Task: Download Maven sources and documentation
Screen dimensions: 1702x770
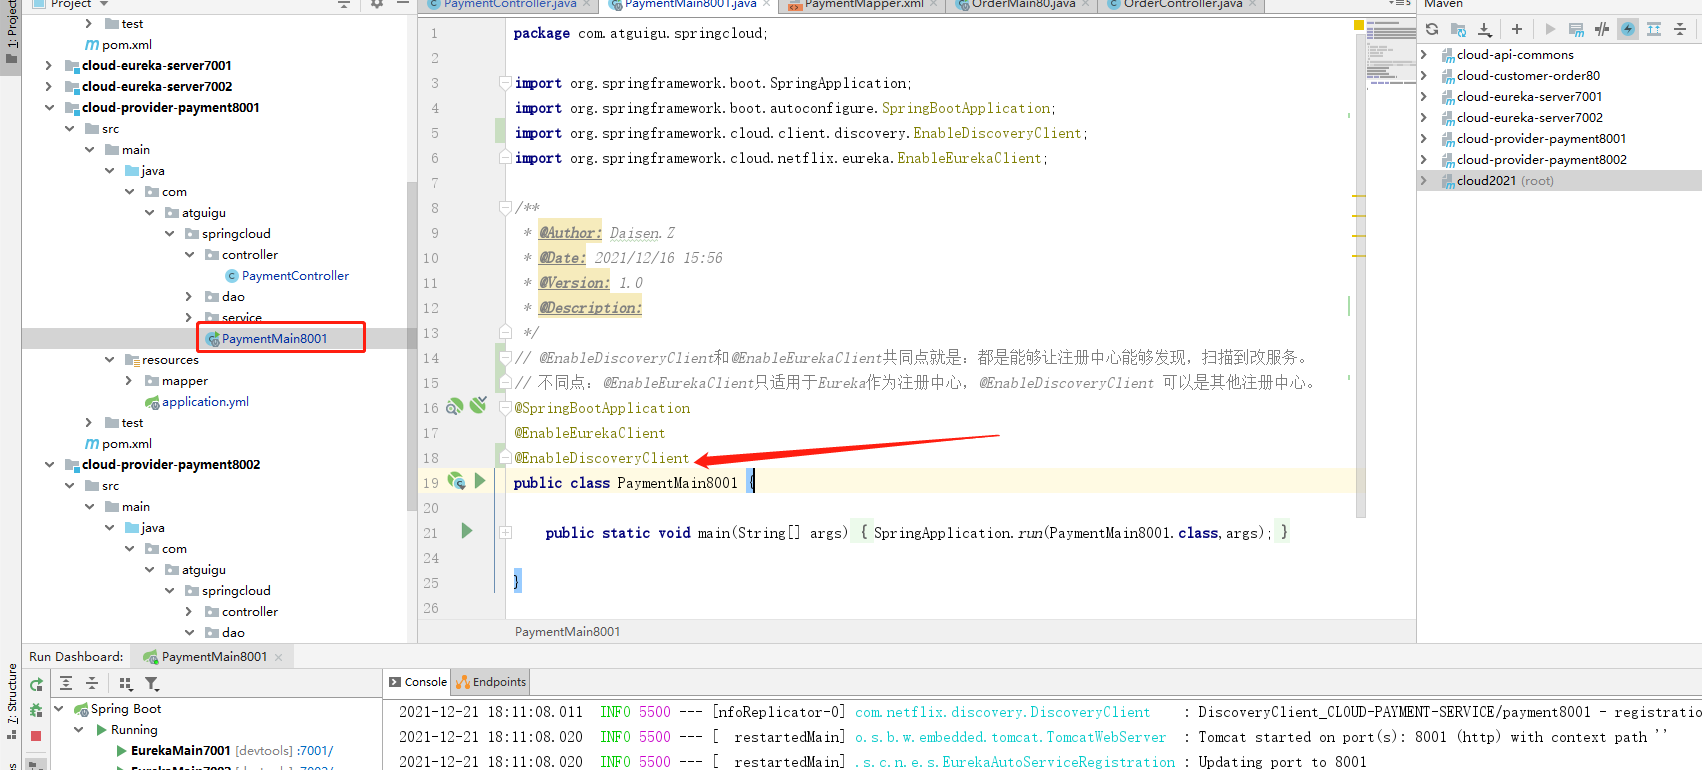Action: click(1485, 29)
